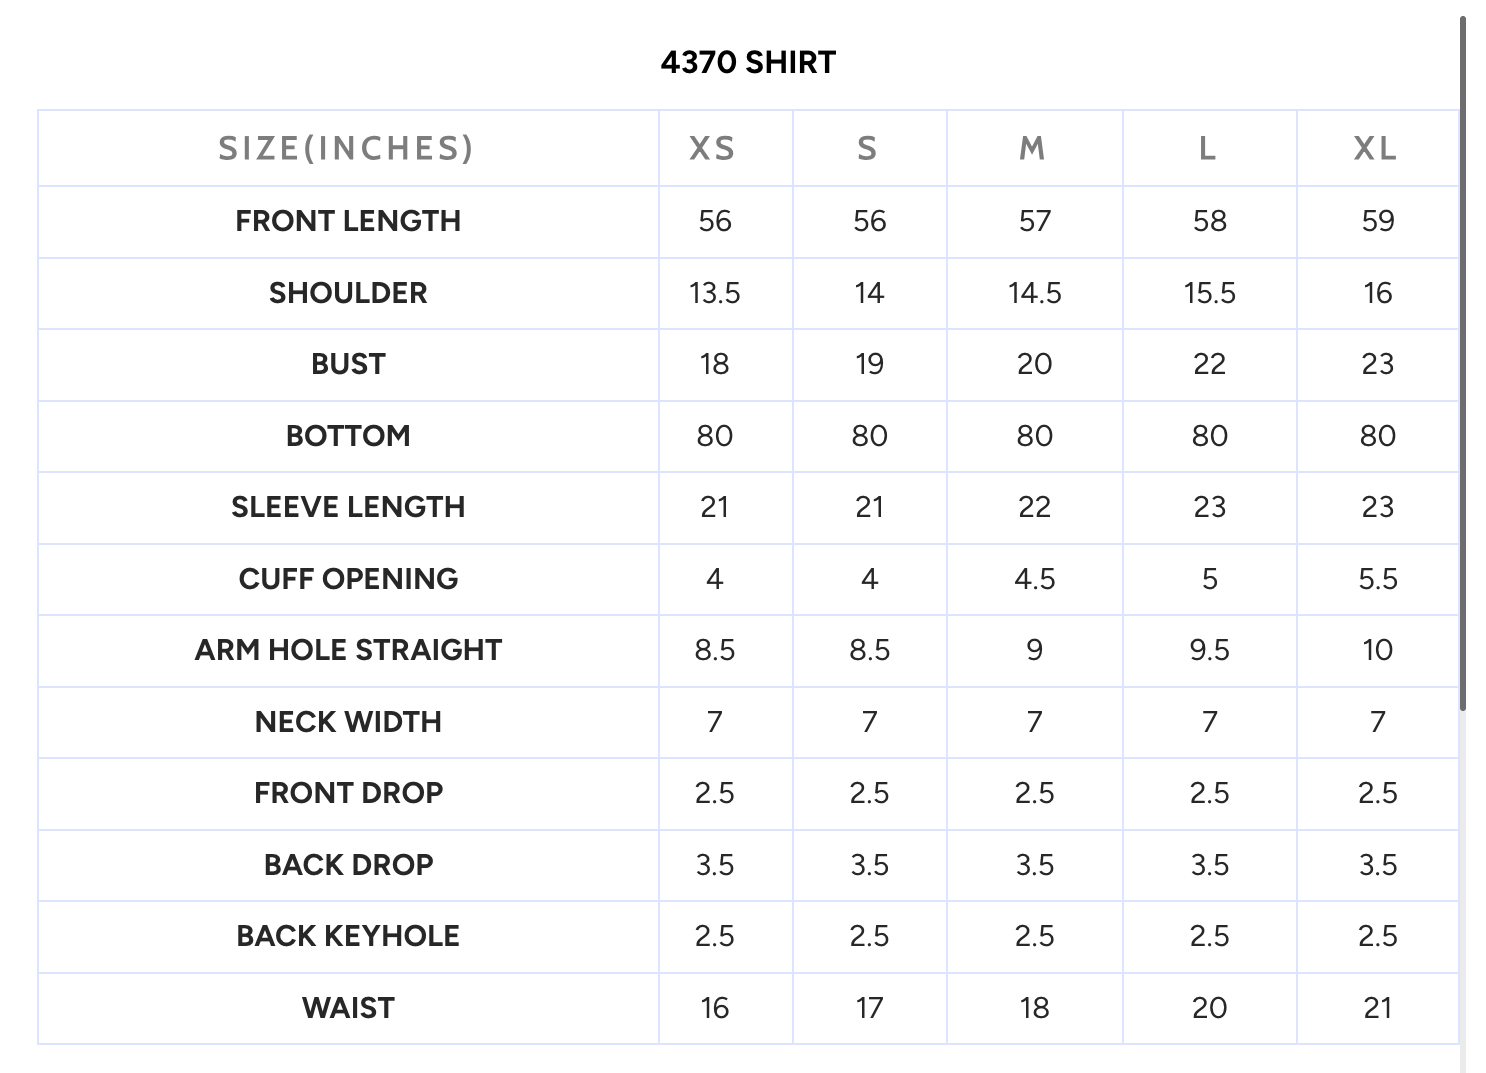This screenshot has height=1073, width=1486.
Task: Click the SLEEVE LENGTH row label
Action: click(348, 507)
